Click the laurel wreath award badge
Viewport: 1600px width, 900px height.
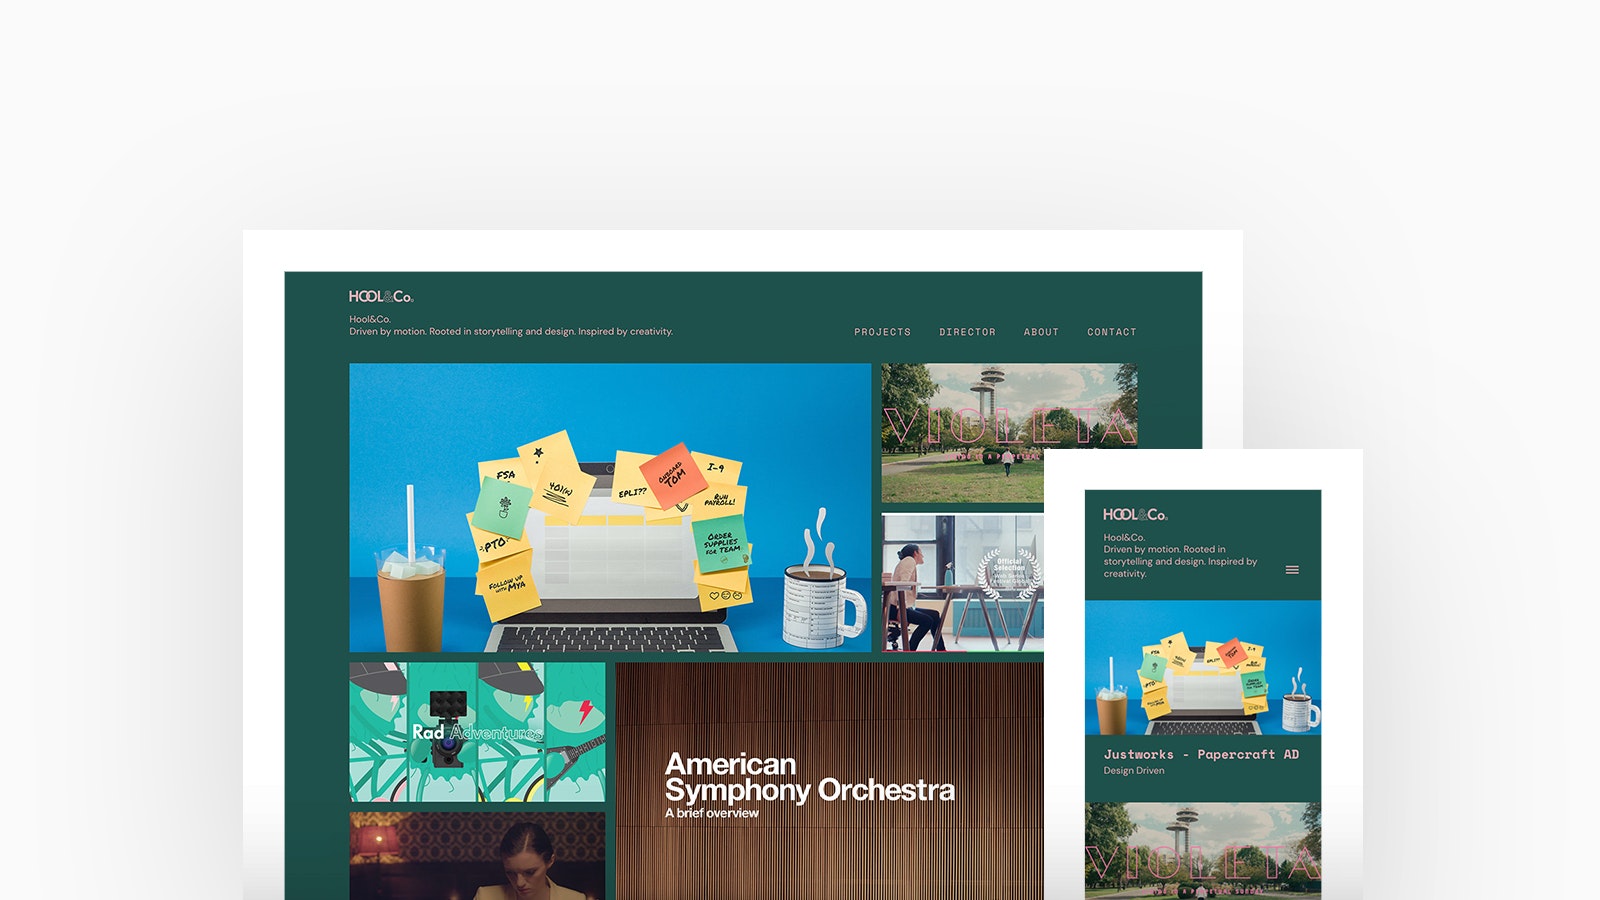tap(1009, 574)
